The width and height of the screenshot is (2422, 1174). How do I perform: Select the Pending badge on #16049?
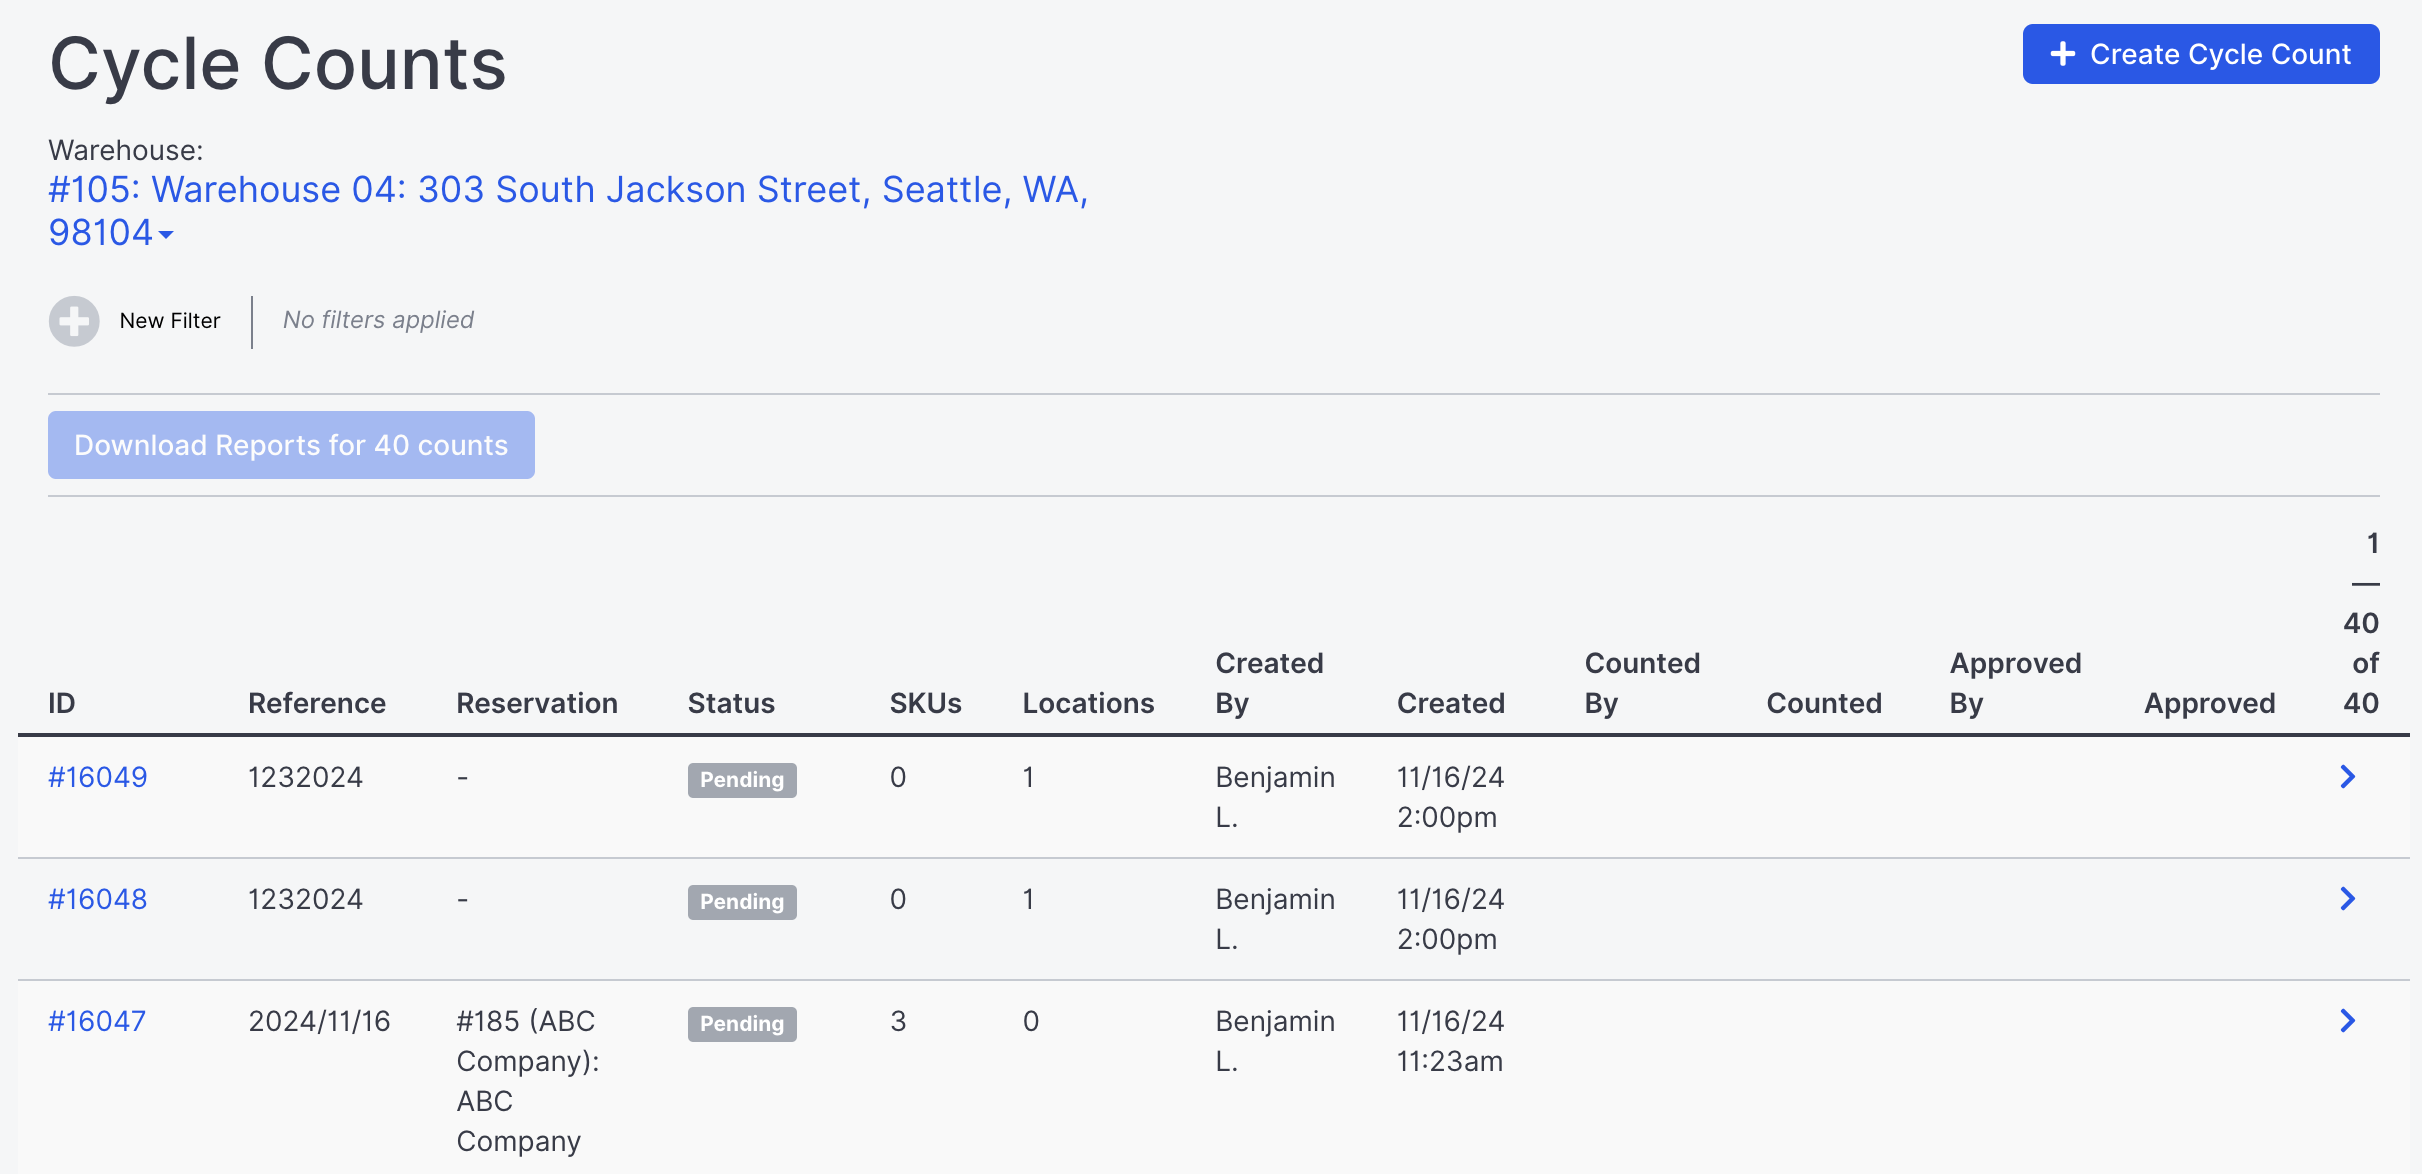click(742, 780)
